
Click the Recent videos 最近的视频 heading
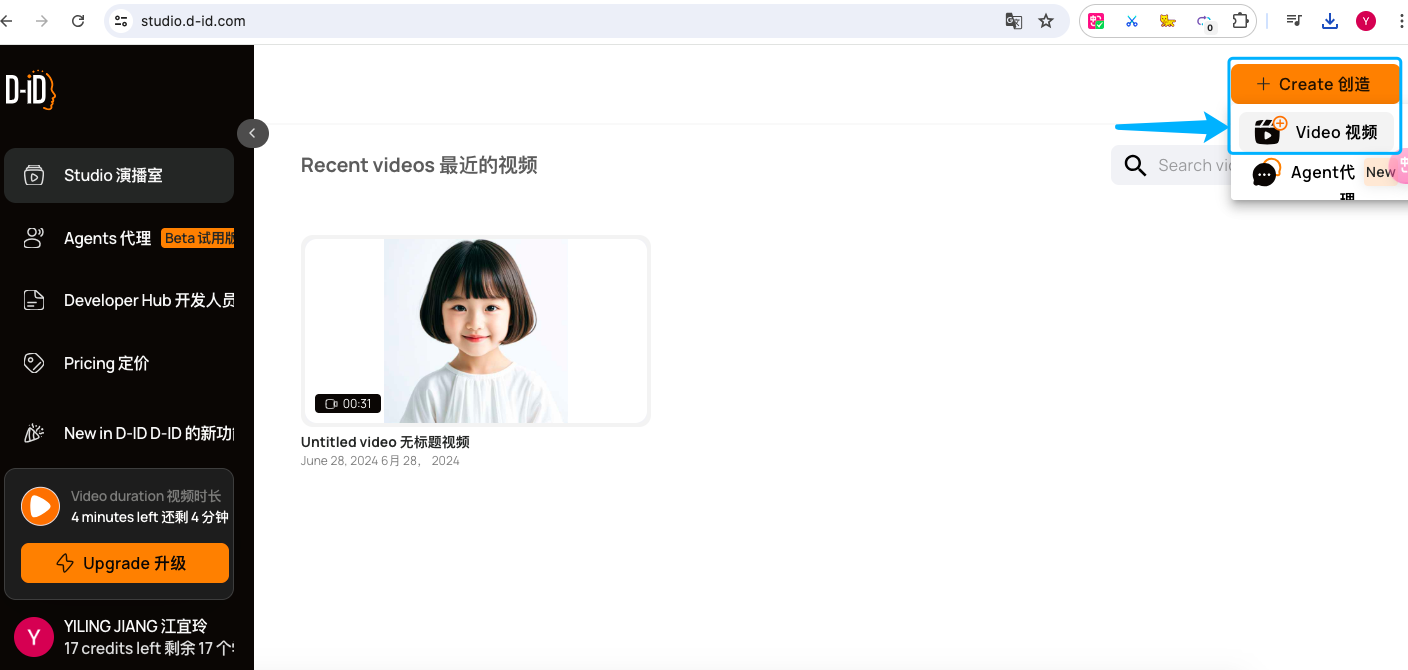[x=419, y=165]
